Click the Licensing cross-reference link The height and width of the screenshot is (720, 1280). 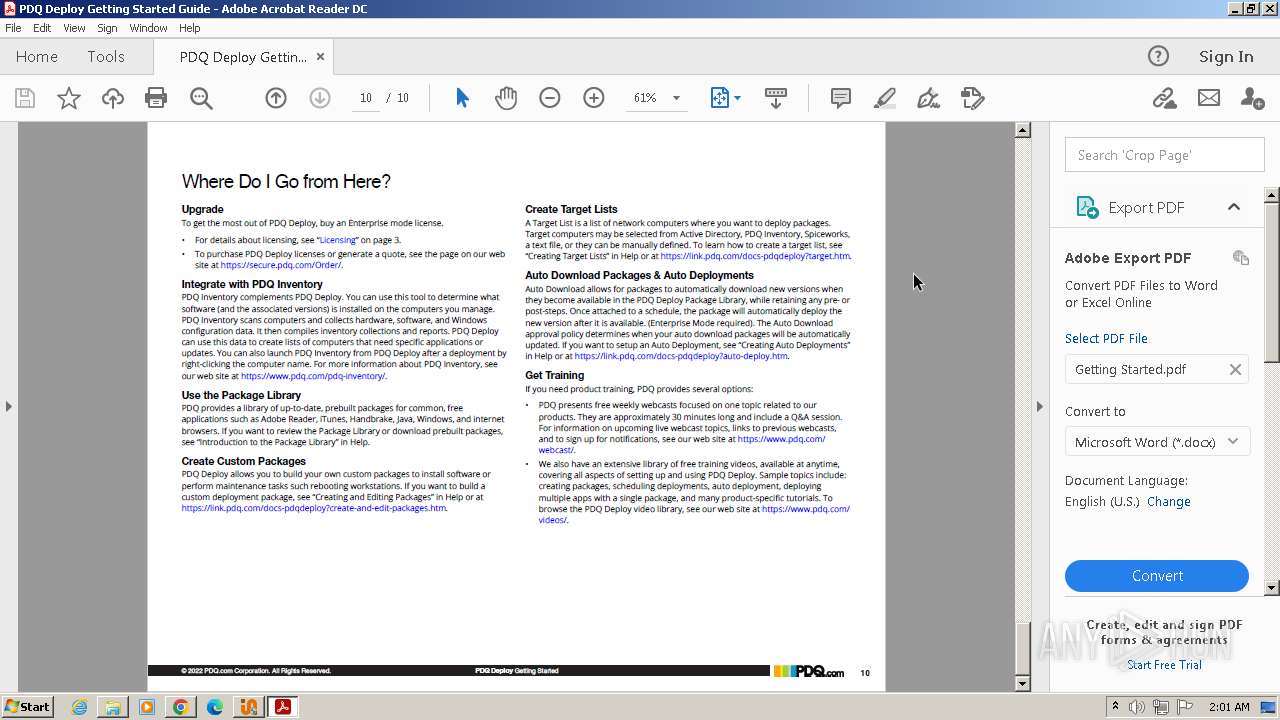point(338,240)
